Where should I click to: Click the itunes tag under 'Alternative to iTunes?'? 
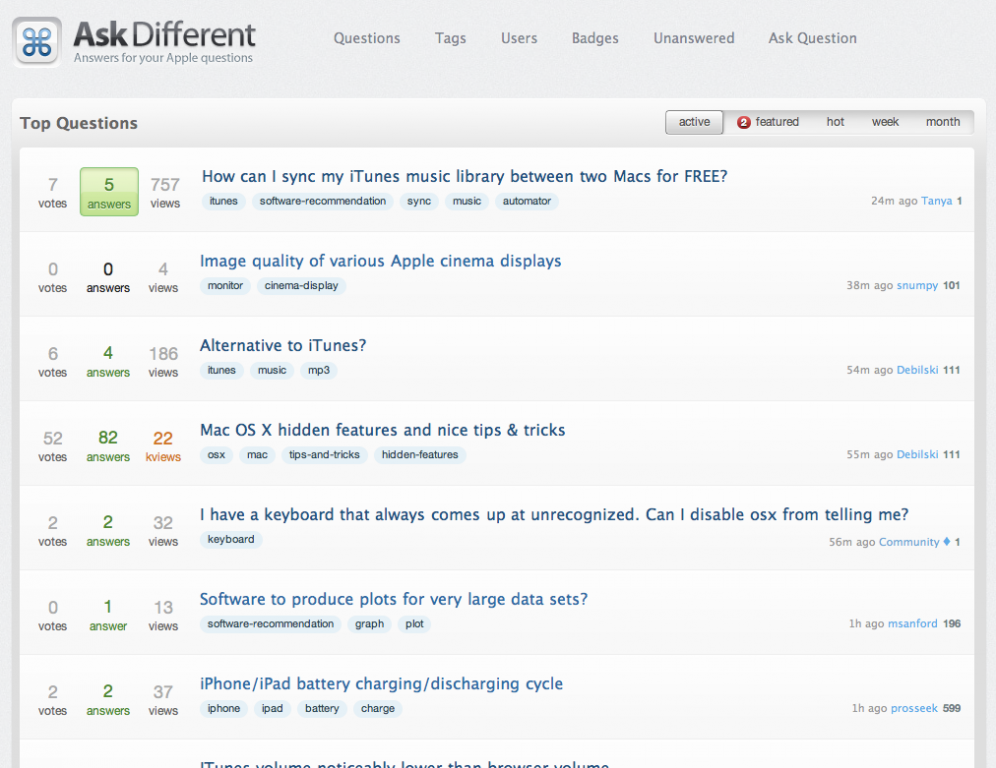222,370
